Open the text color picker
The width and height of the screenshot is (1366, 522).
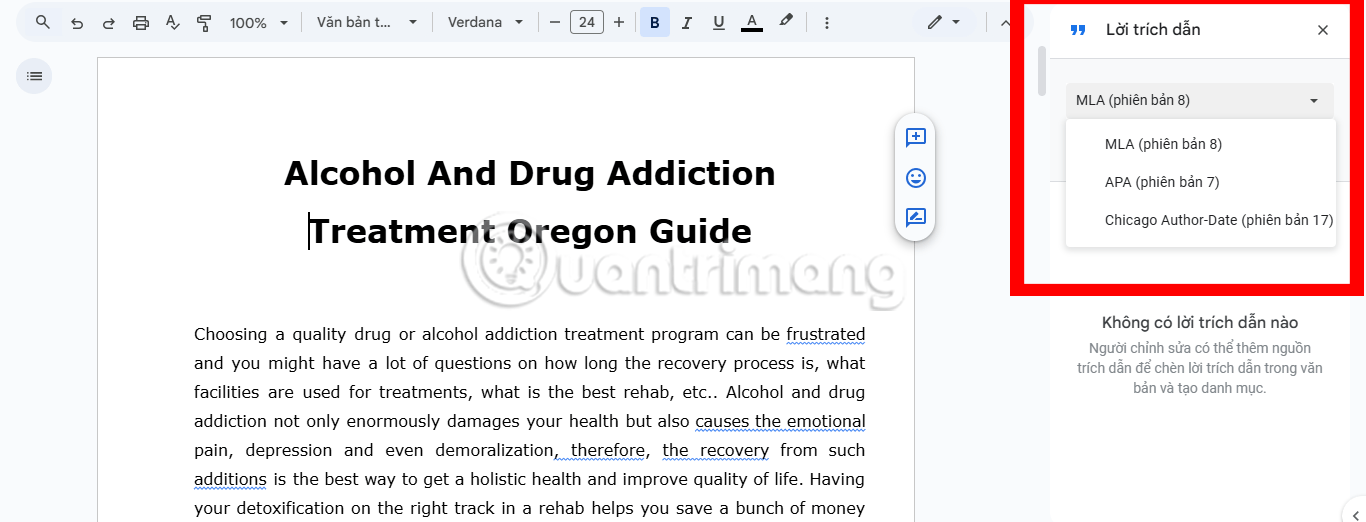pyautogui.click(x=752, y=22)
